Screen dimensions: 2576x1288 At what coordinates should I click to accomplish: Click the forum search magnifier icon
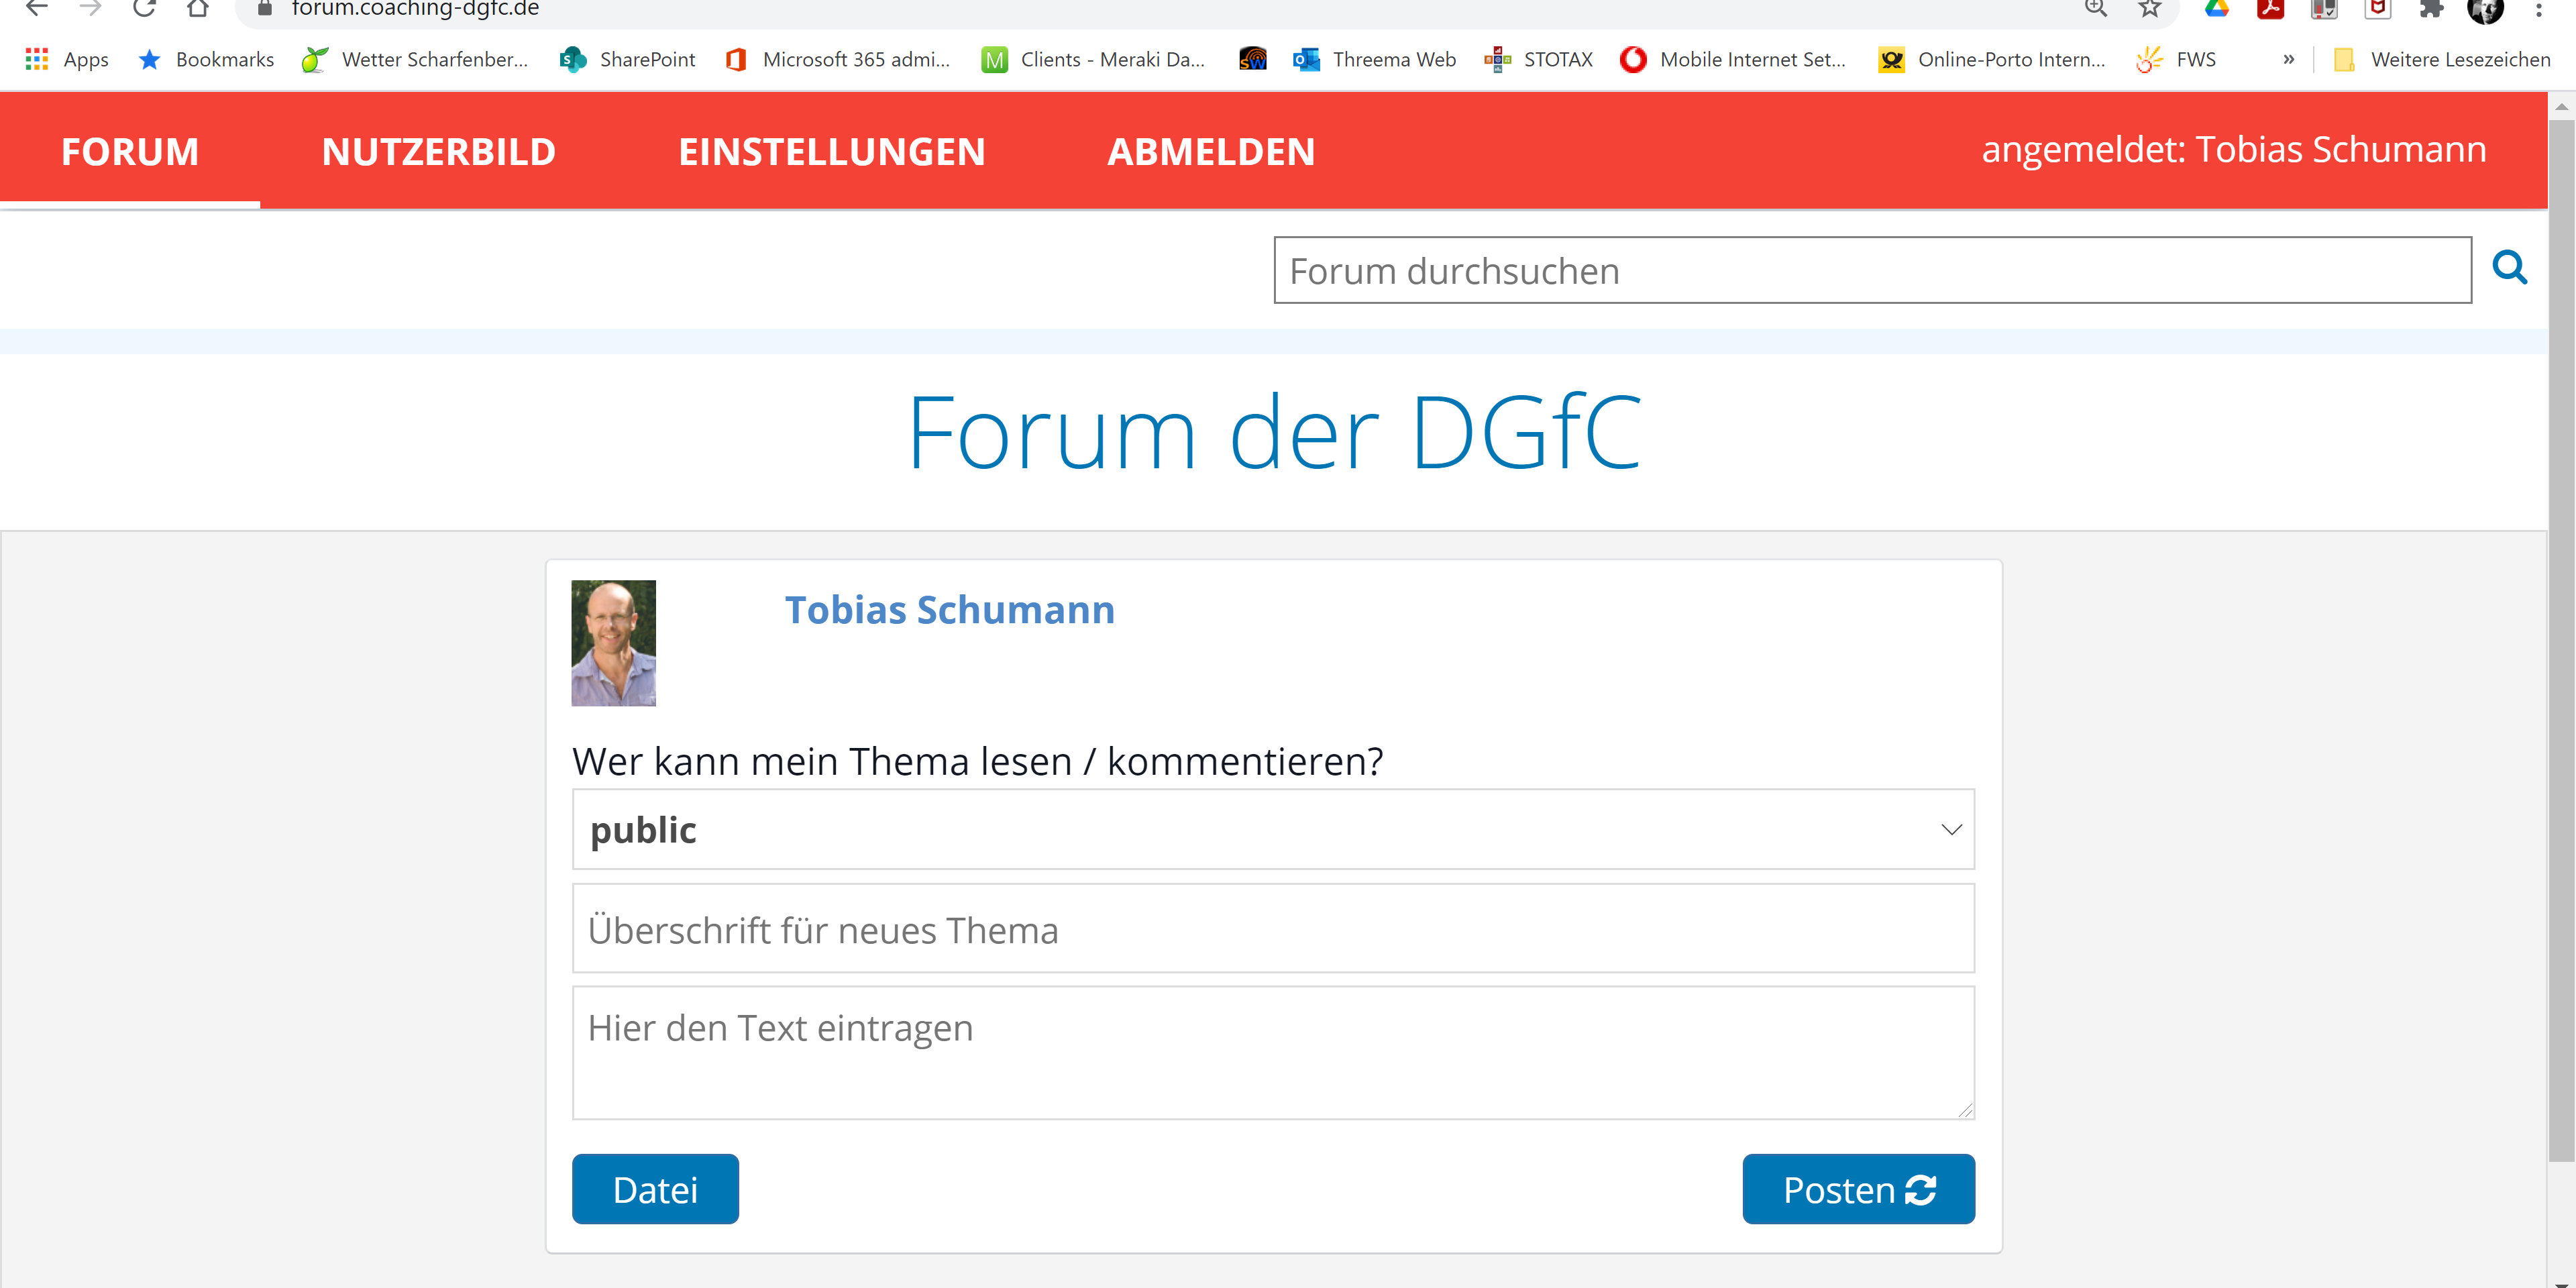click(2508, 268)
